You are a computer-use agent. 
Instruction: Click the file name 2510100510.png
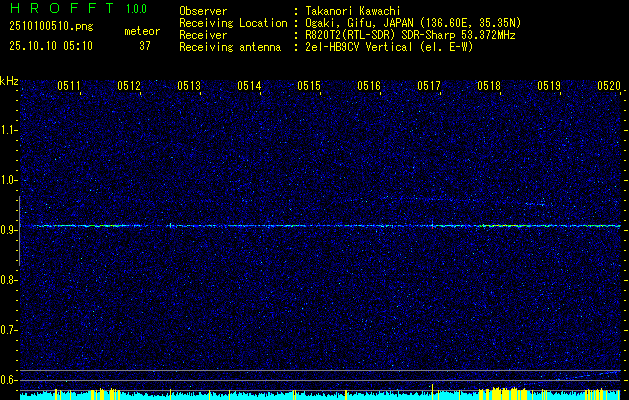tap(51, 27)
